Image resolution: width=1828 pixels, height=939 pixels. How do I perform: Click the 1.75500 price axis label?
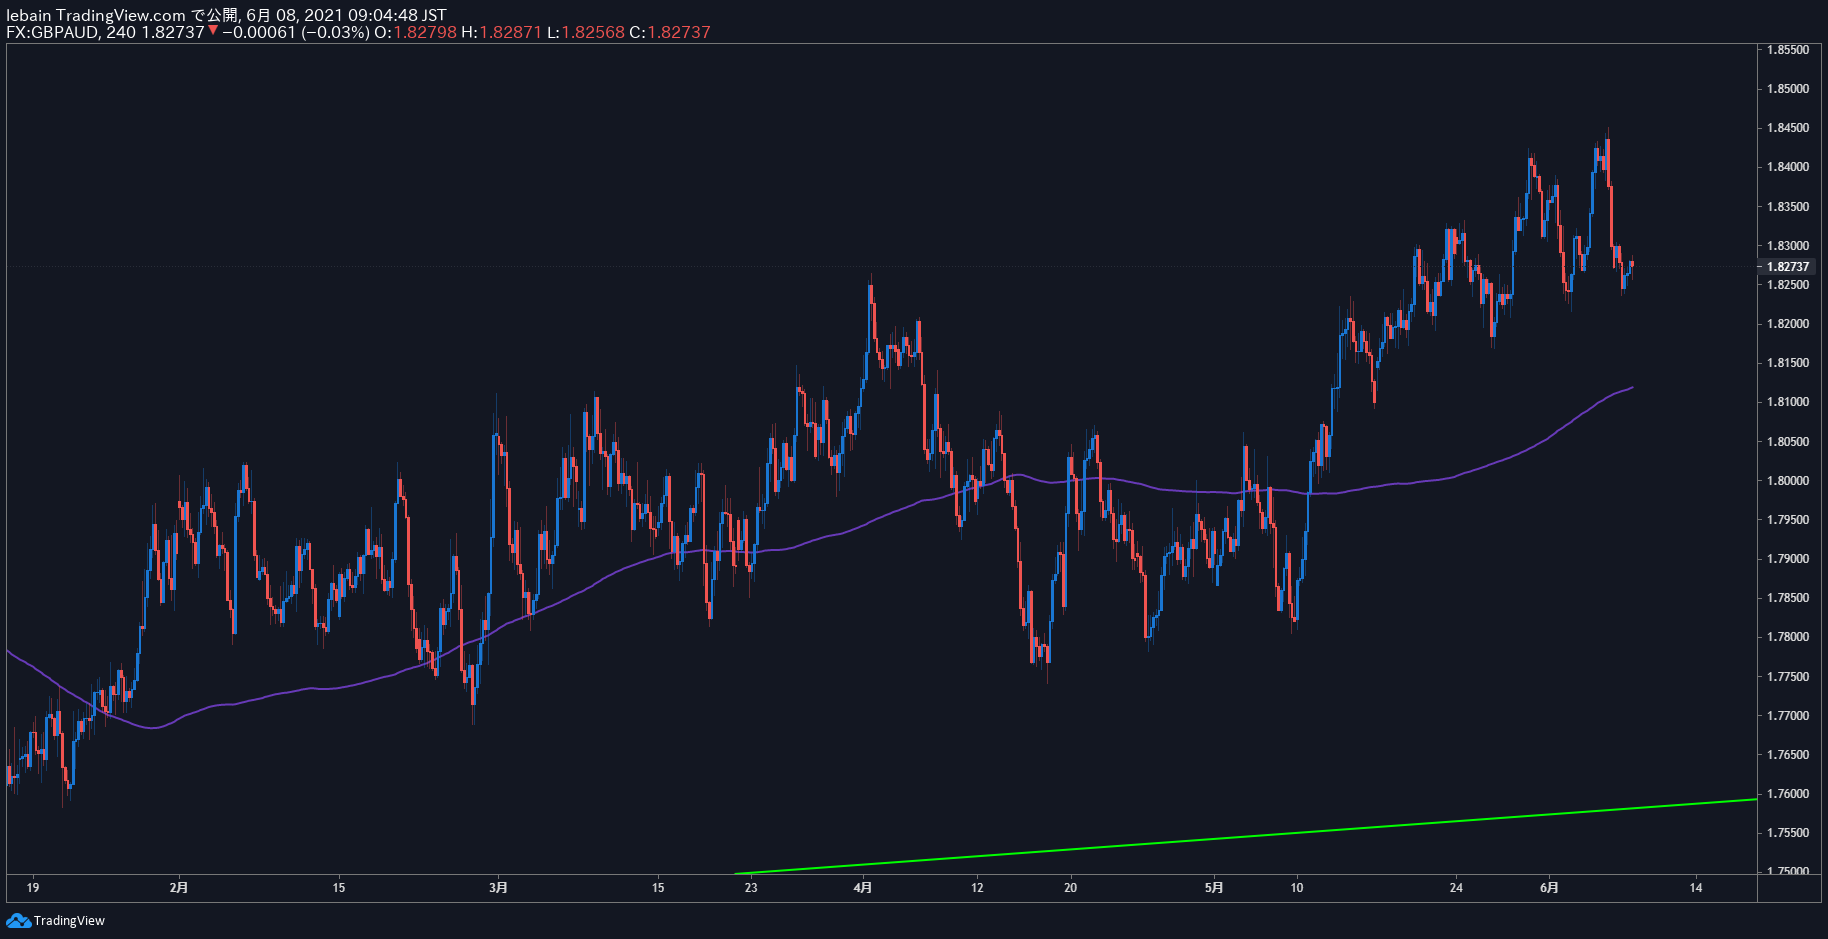[x=1788, y=833]
